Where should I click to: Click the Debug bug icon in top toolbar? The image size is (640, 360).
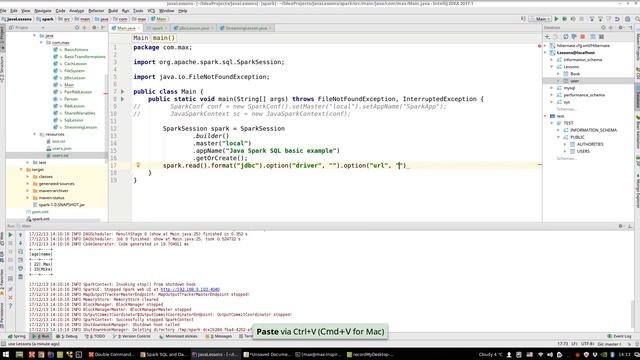564,19
